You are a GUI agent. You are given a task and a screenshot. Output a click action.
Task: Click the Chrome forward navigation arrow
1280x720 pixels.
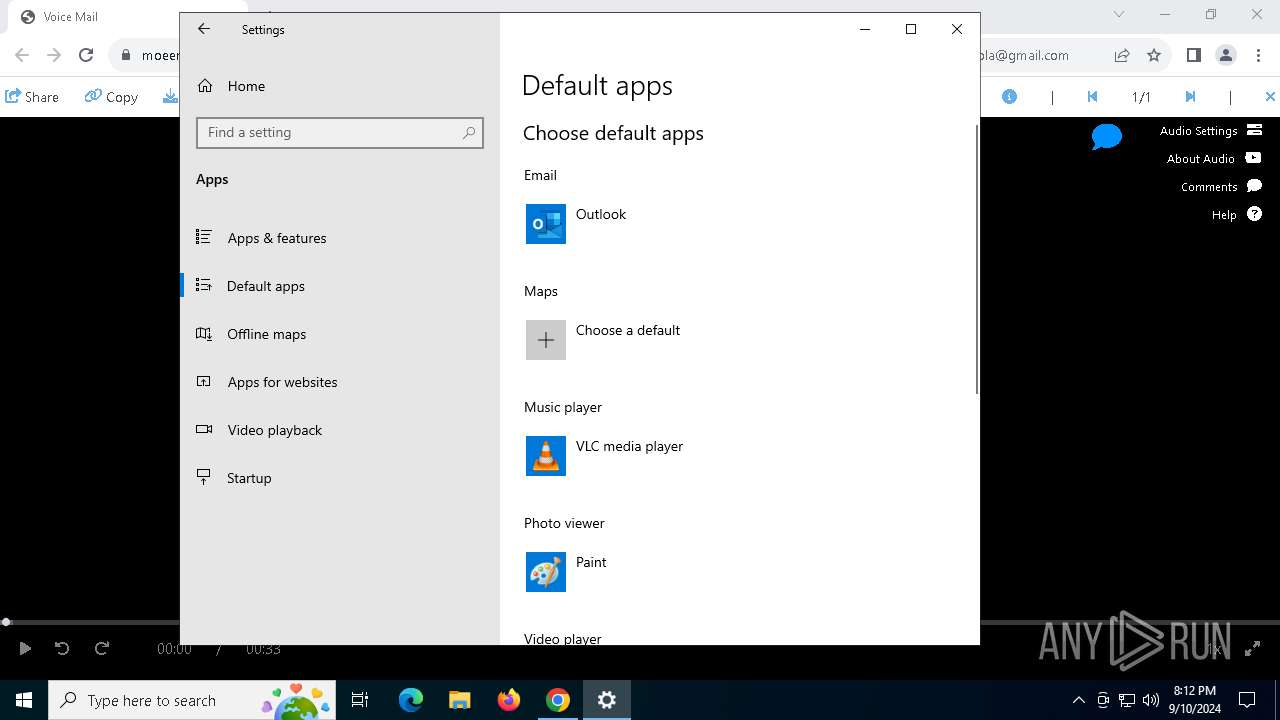click(54, 56)
